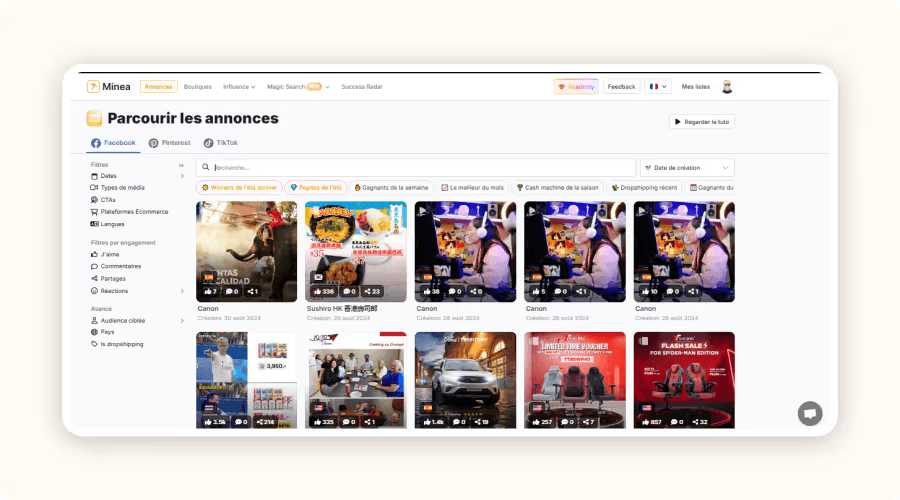
Task: Switch to the TikTok tab
Action: coord(220,143)
